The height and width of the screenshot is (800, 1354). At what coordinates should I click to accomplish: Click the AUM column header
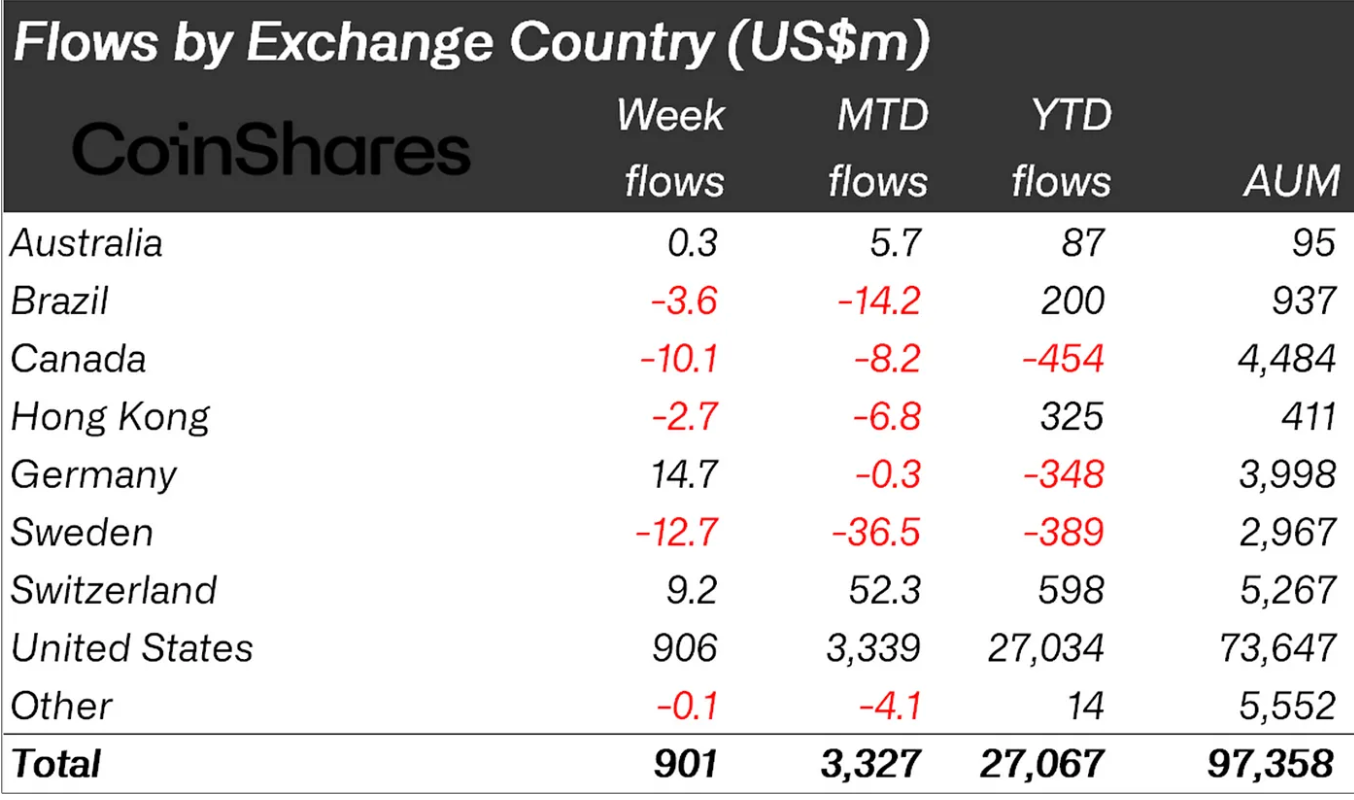click(x=1290, y=182)
